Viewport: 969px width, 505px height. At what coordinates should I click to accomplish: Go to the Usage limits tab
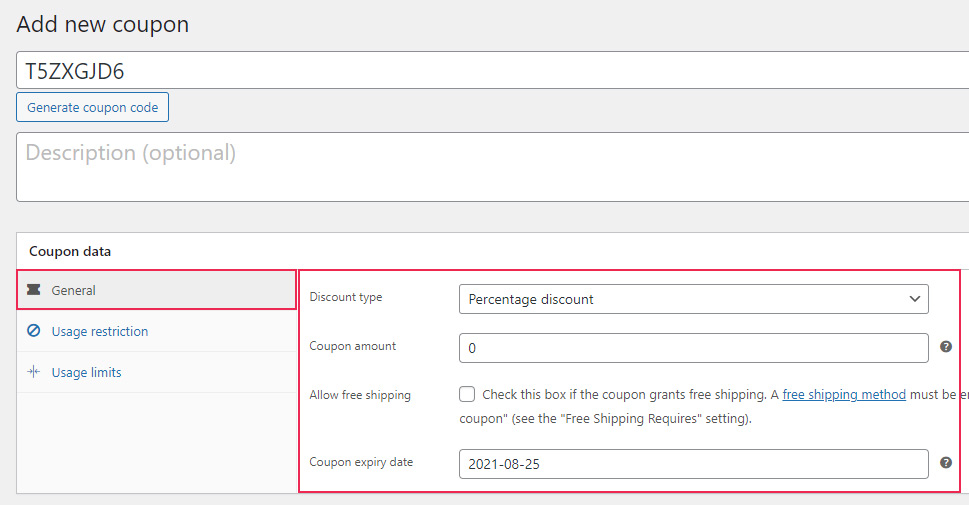click(86, 372)
